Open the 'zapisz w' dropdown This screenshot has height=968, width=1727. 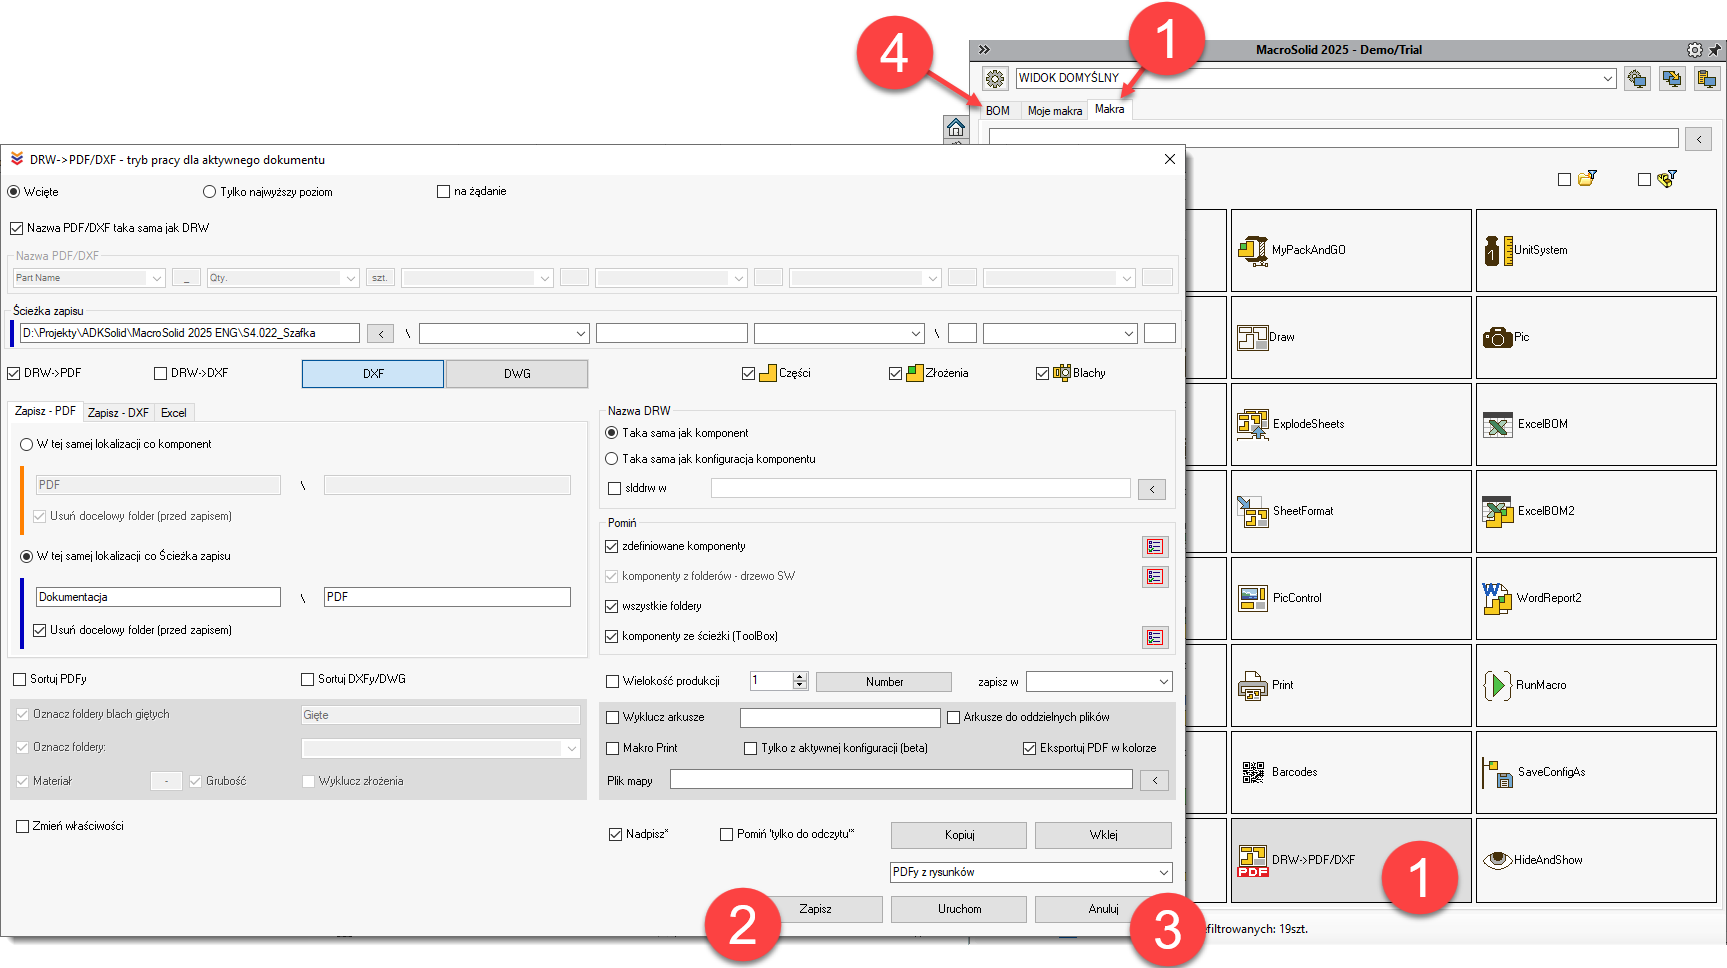[x=1099, y=682]
